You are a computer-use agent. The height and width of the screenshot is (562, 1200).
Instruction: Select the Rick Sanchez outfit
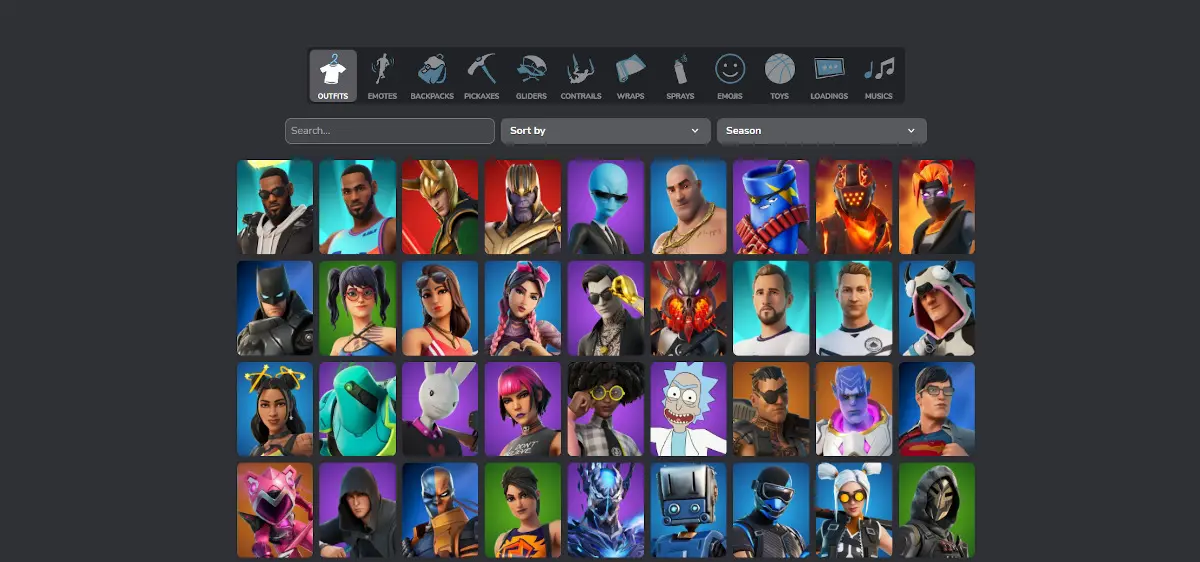[x=689, y=409]
